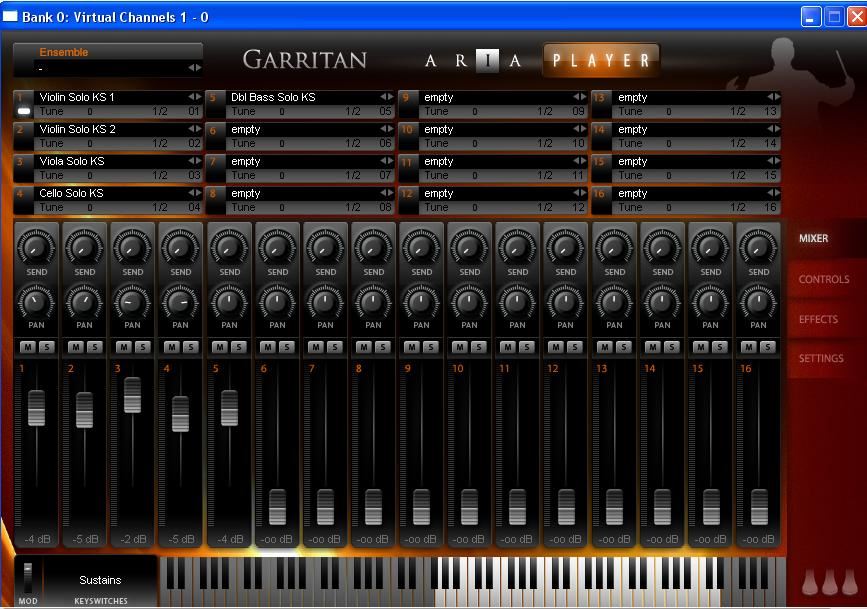Click the Sustains keyswitch display
The height and width of the screenshot is (609, 867).
(100, 580)
